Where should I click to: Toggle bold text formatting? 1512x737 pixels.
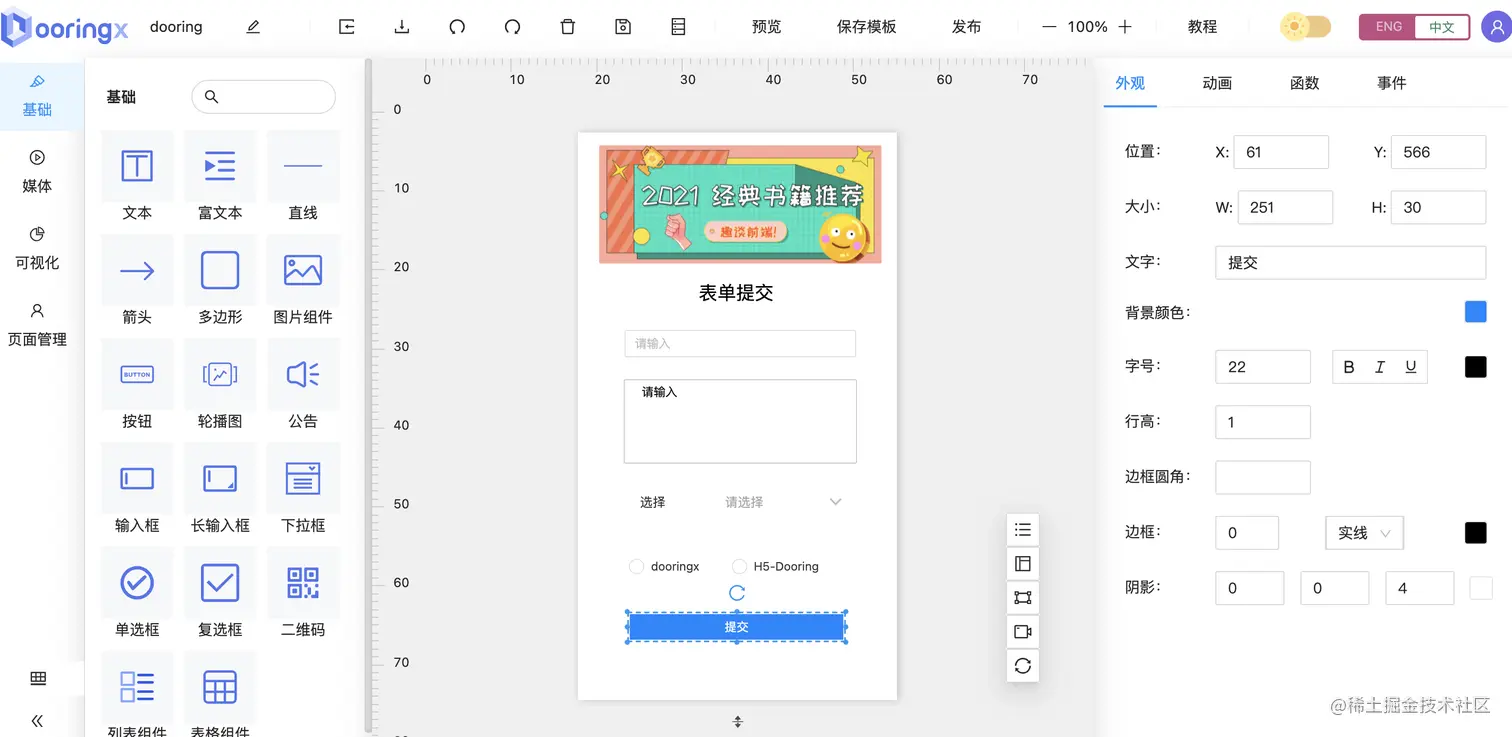click(x=1349, y=367)
